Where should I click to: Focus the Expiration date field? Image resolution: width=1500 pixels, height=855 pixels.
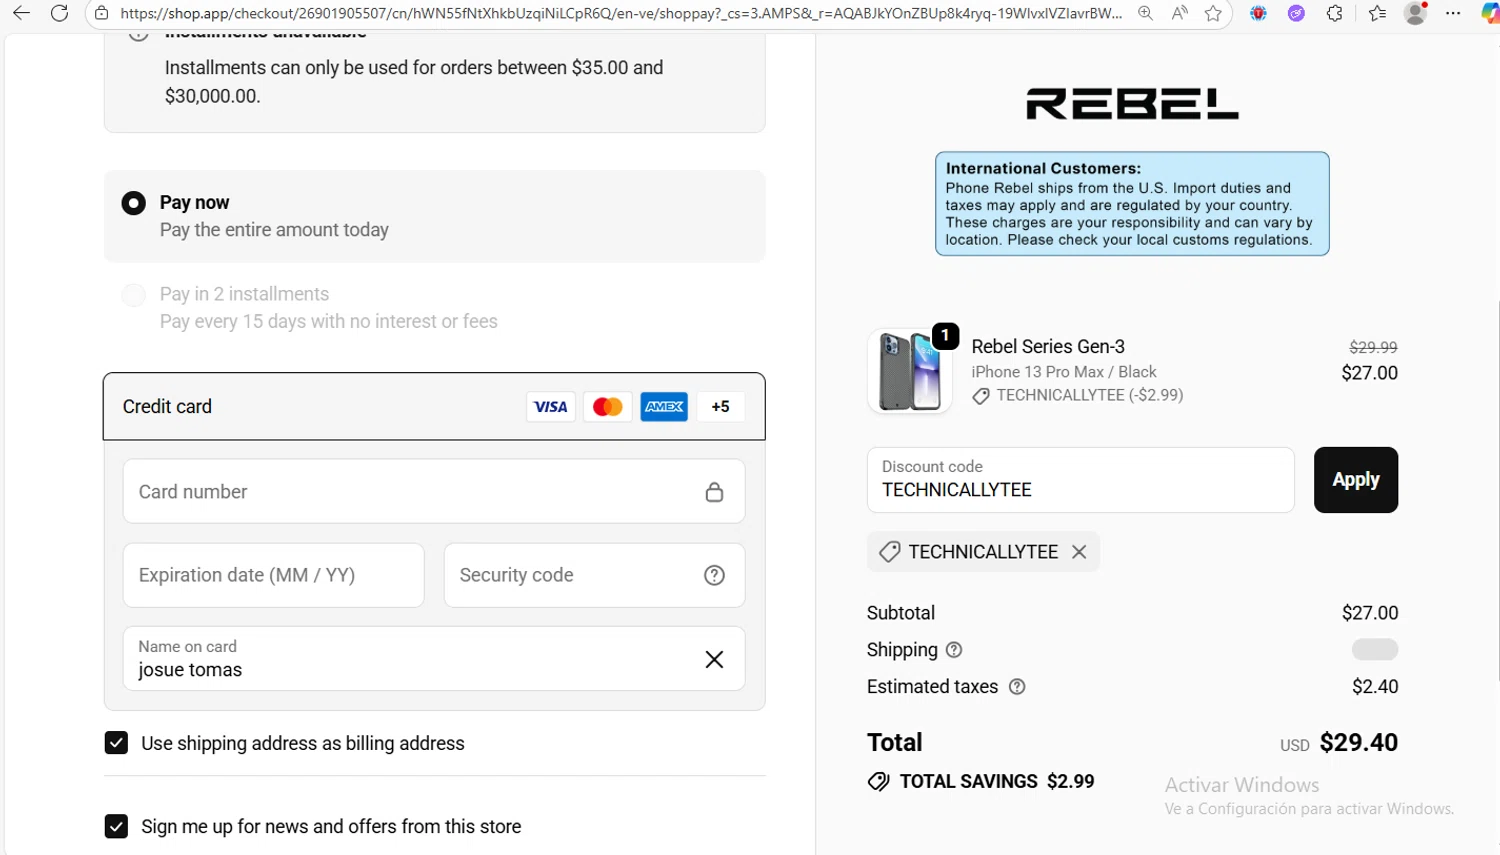tap(273, 575)
